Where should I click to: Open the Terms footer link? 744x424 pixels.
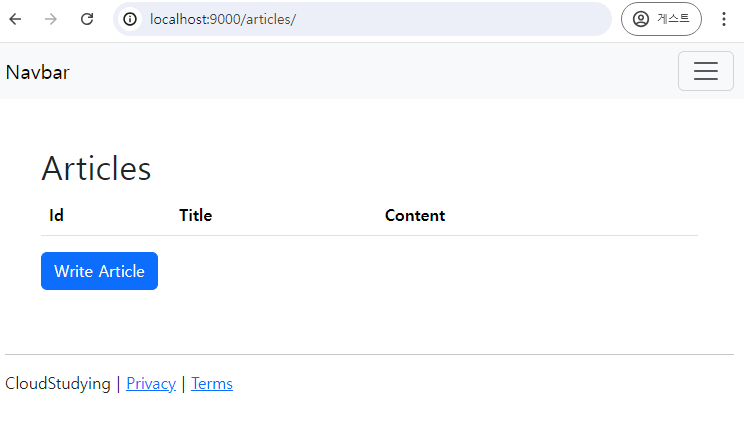pos(212,383)
